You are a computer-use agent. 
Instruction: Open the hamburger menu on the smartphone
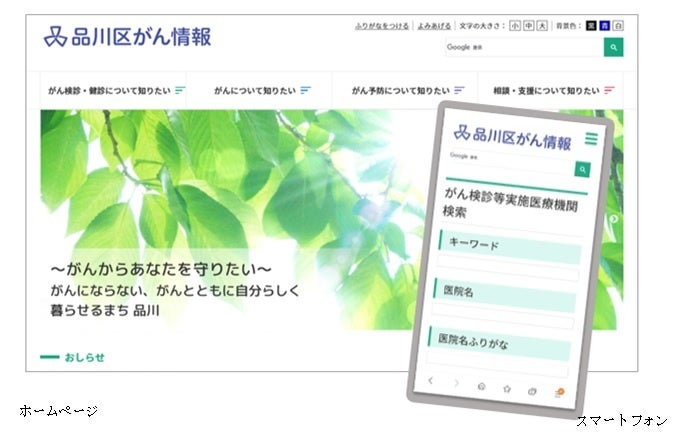point(591,139)
